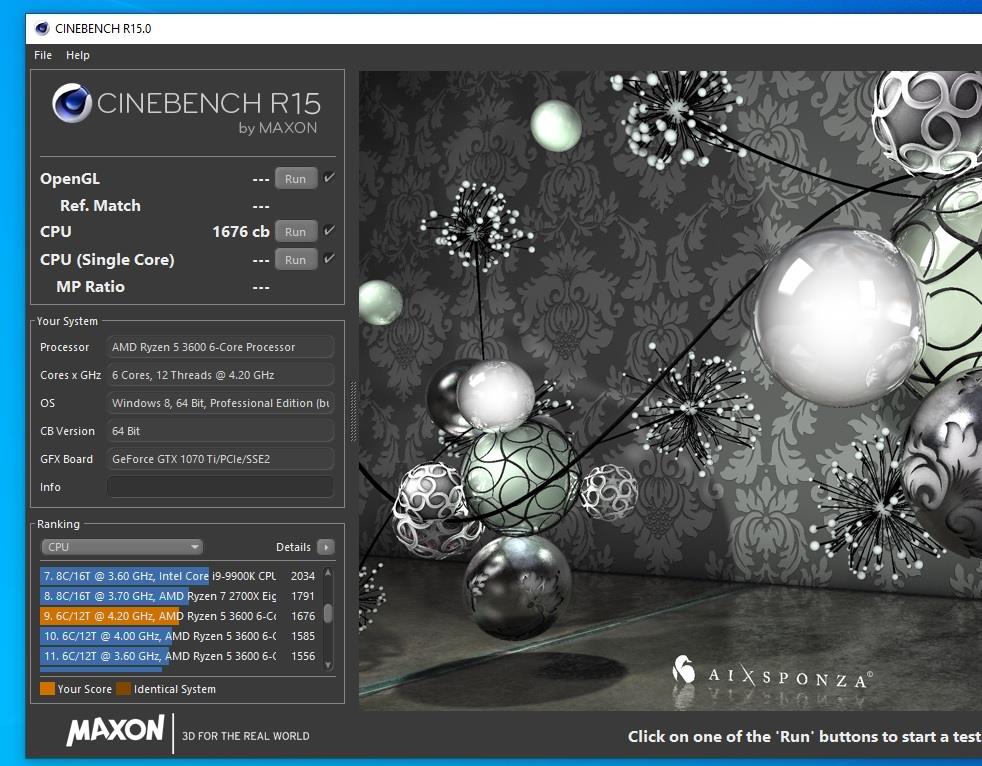The image size is (982, 766).
Task: Open the Help menu
Action: coord(78,55)
